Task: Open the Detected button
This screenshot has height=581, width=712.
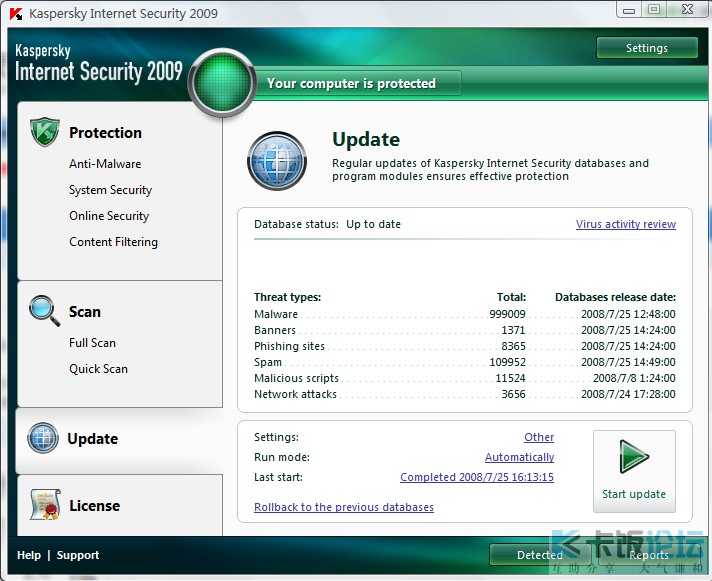Action: click(540, 555)
